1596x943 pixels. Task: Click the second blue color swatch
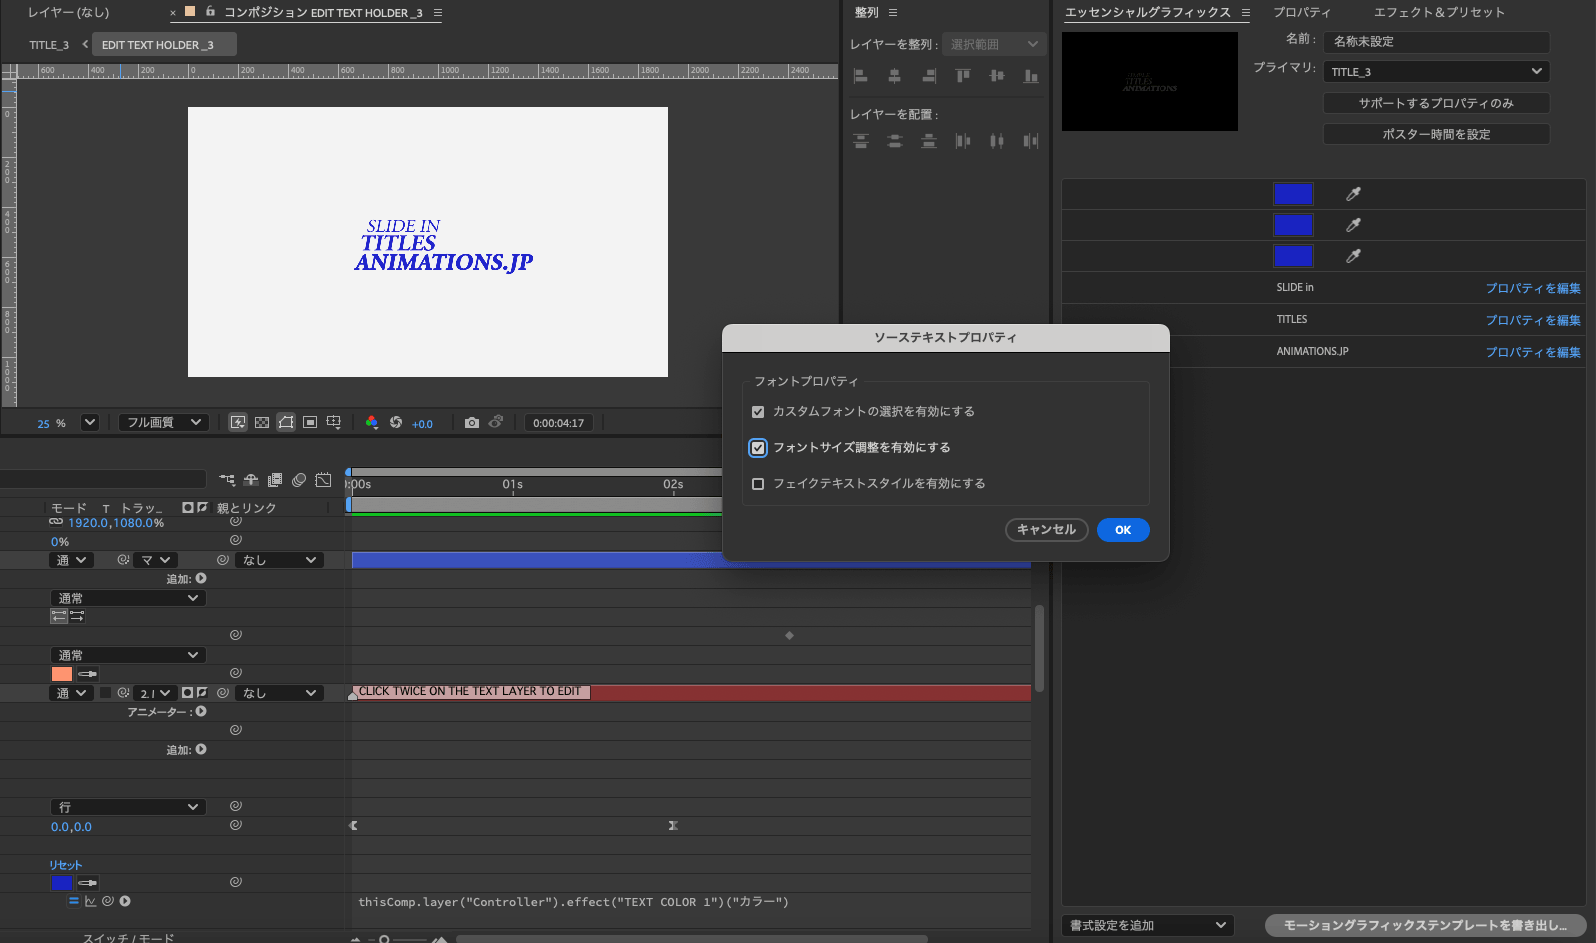(x=1293, y=225)
